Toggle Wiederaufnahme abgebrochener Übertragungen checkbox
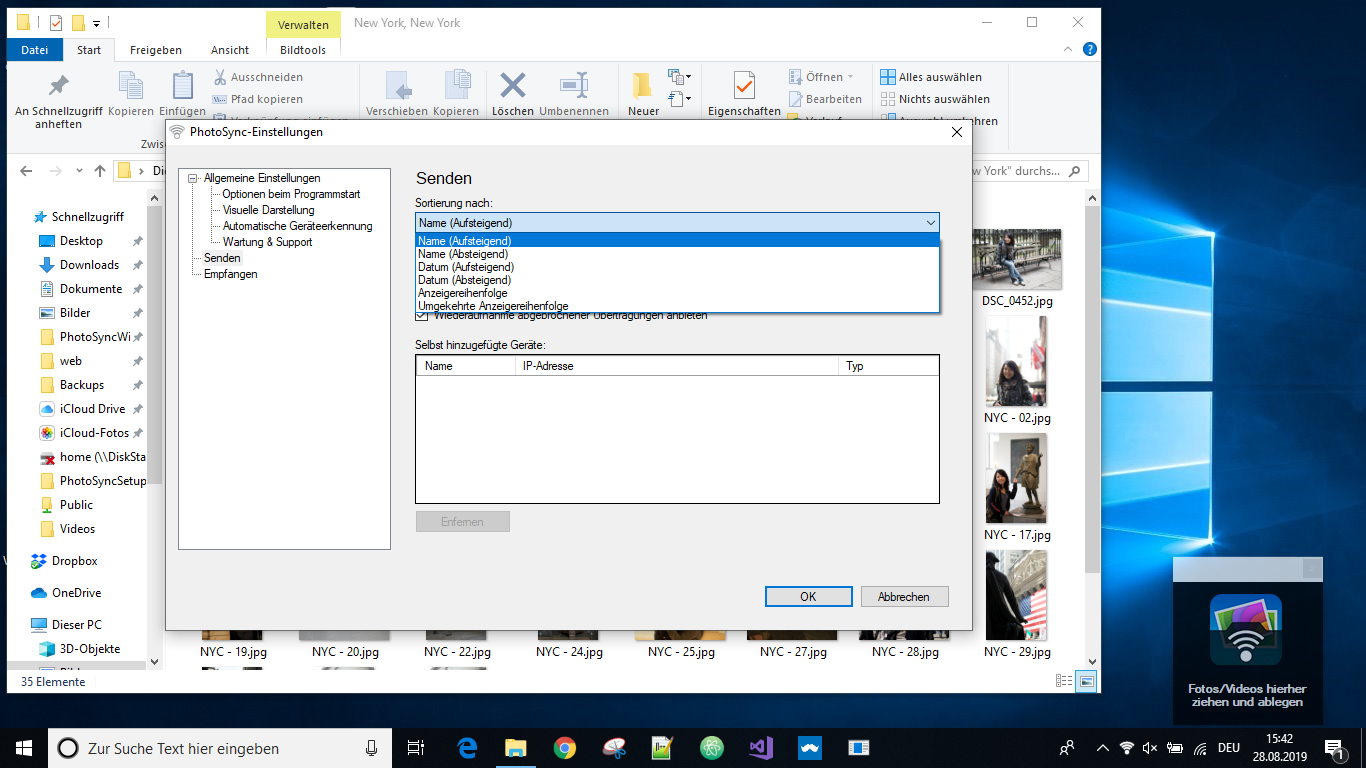 click(x=421, y=316)
